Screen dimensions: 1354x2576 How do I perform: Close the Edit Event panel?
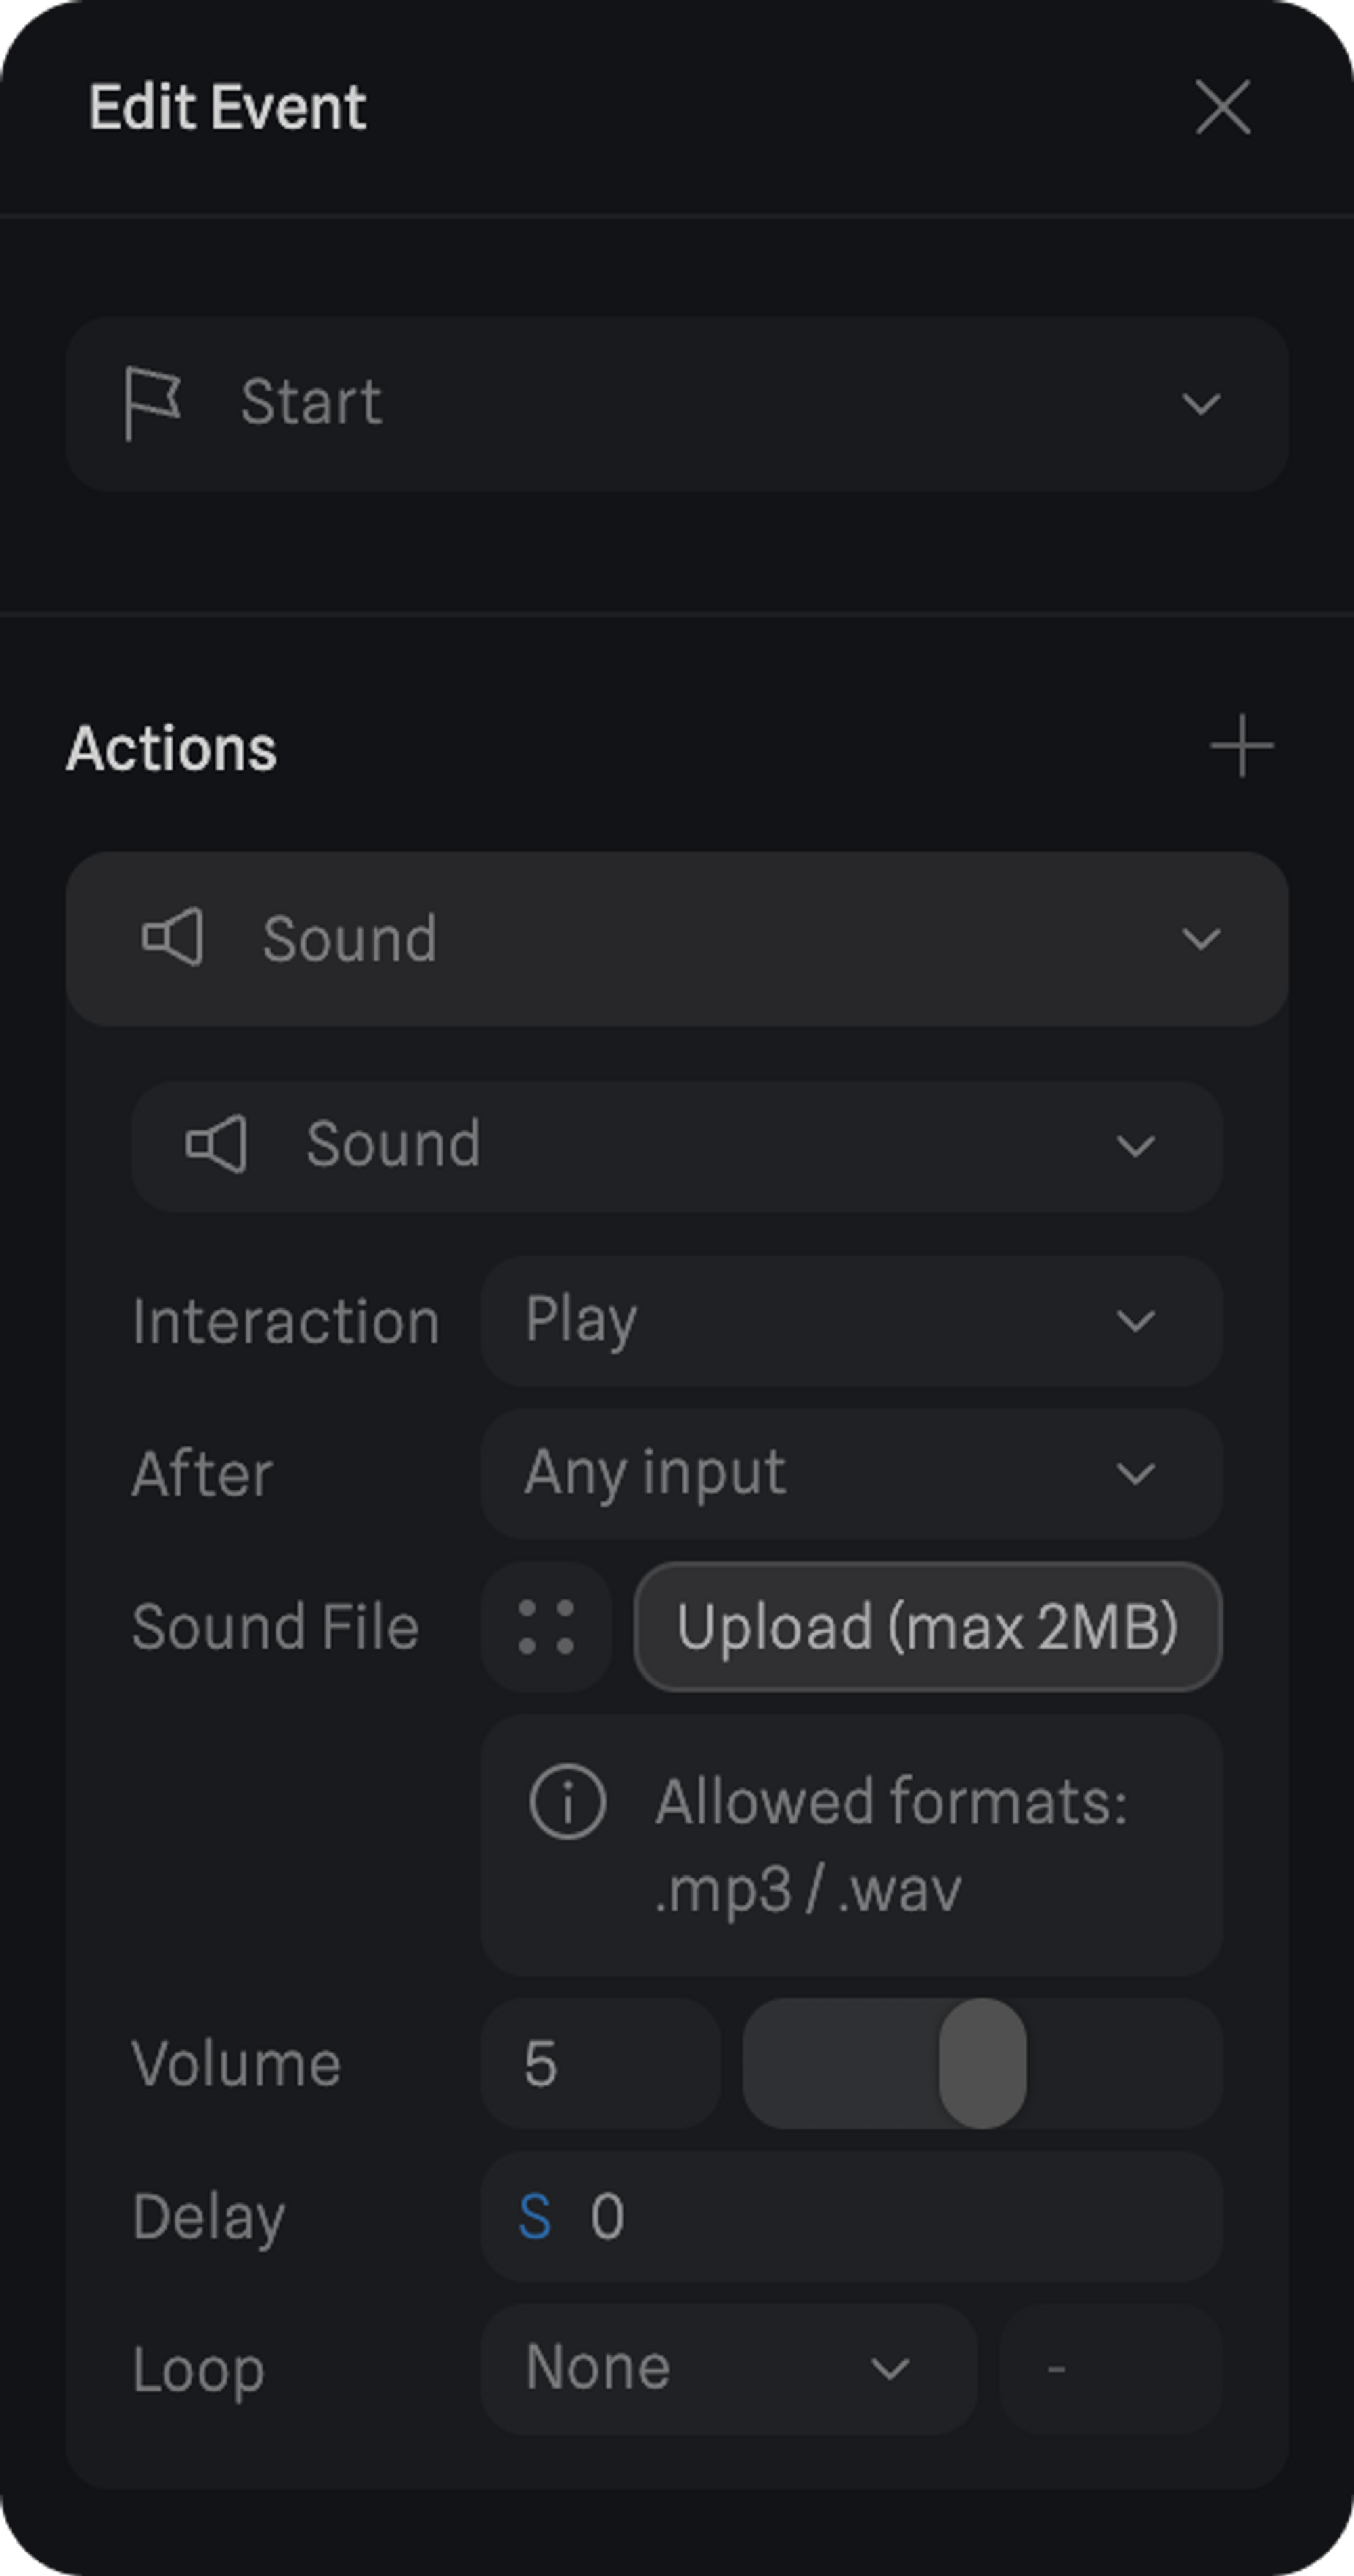1222,107
